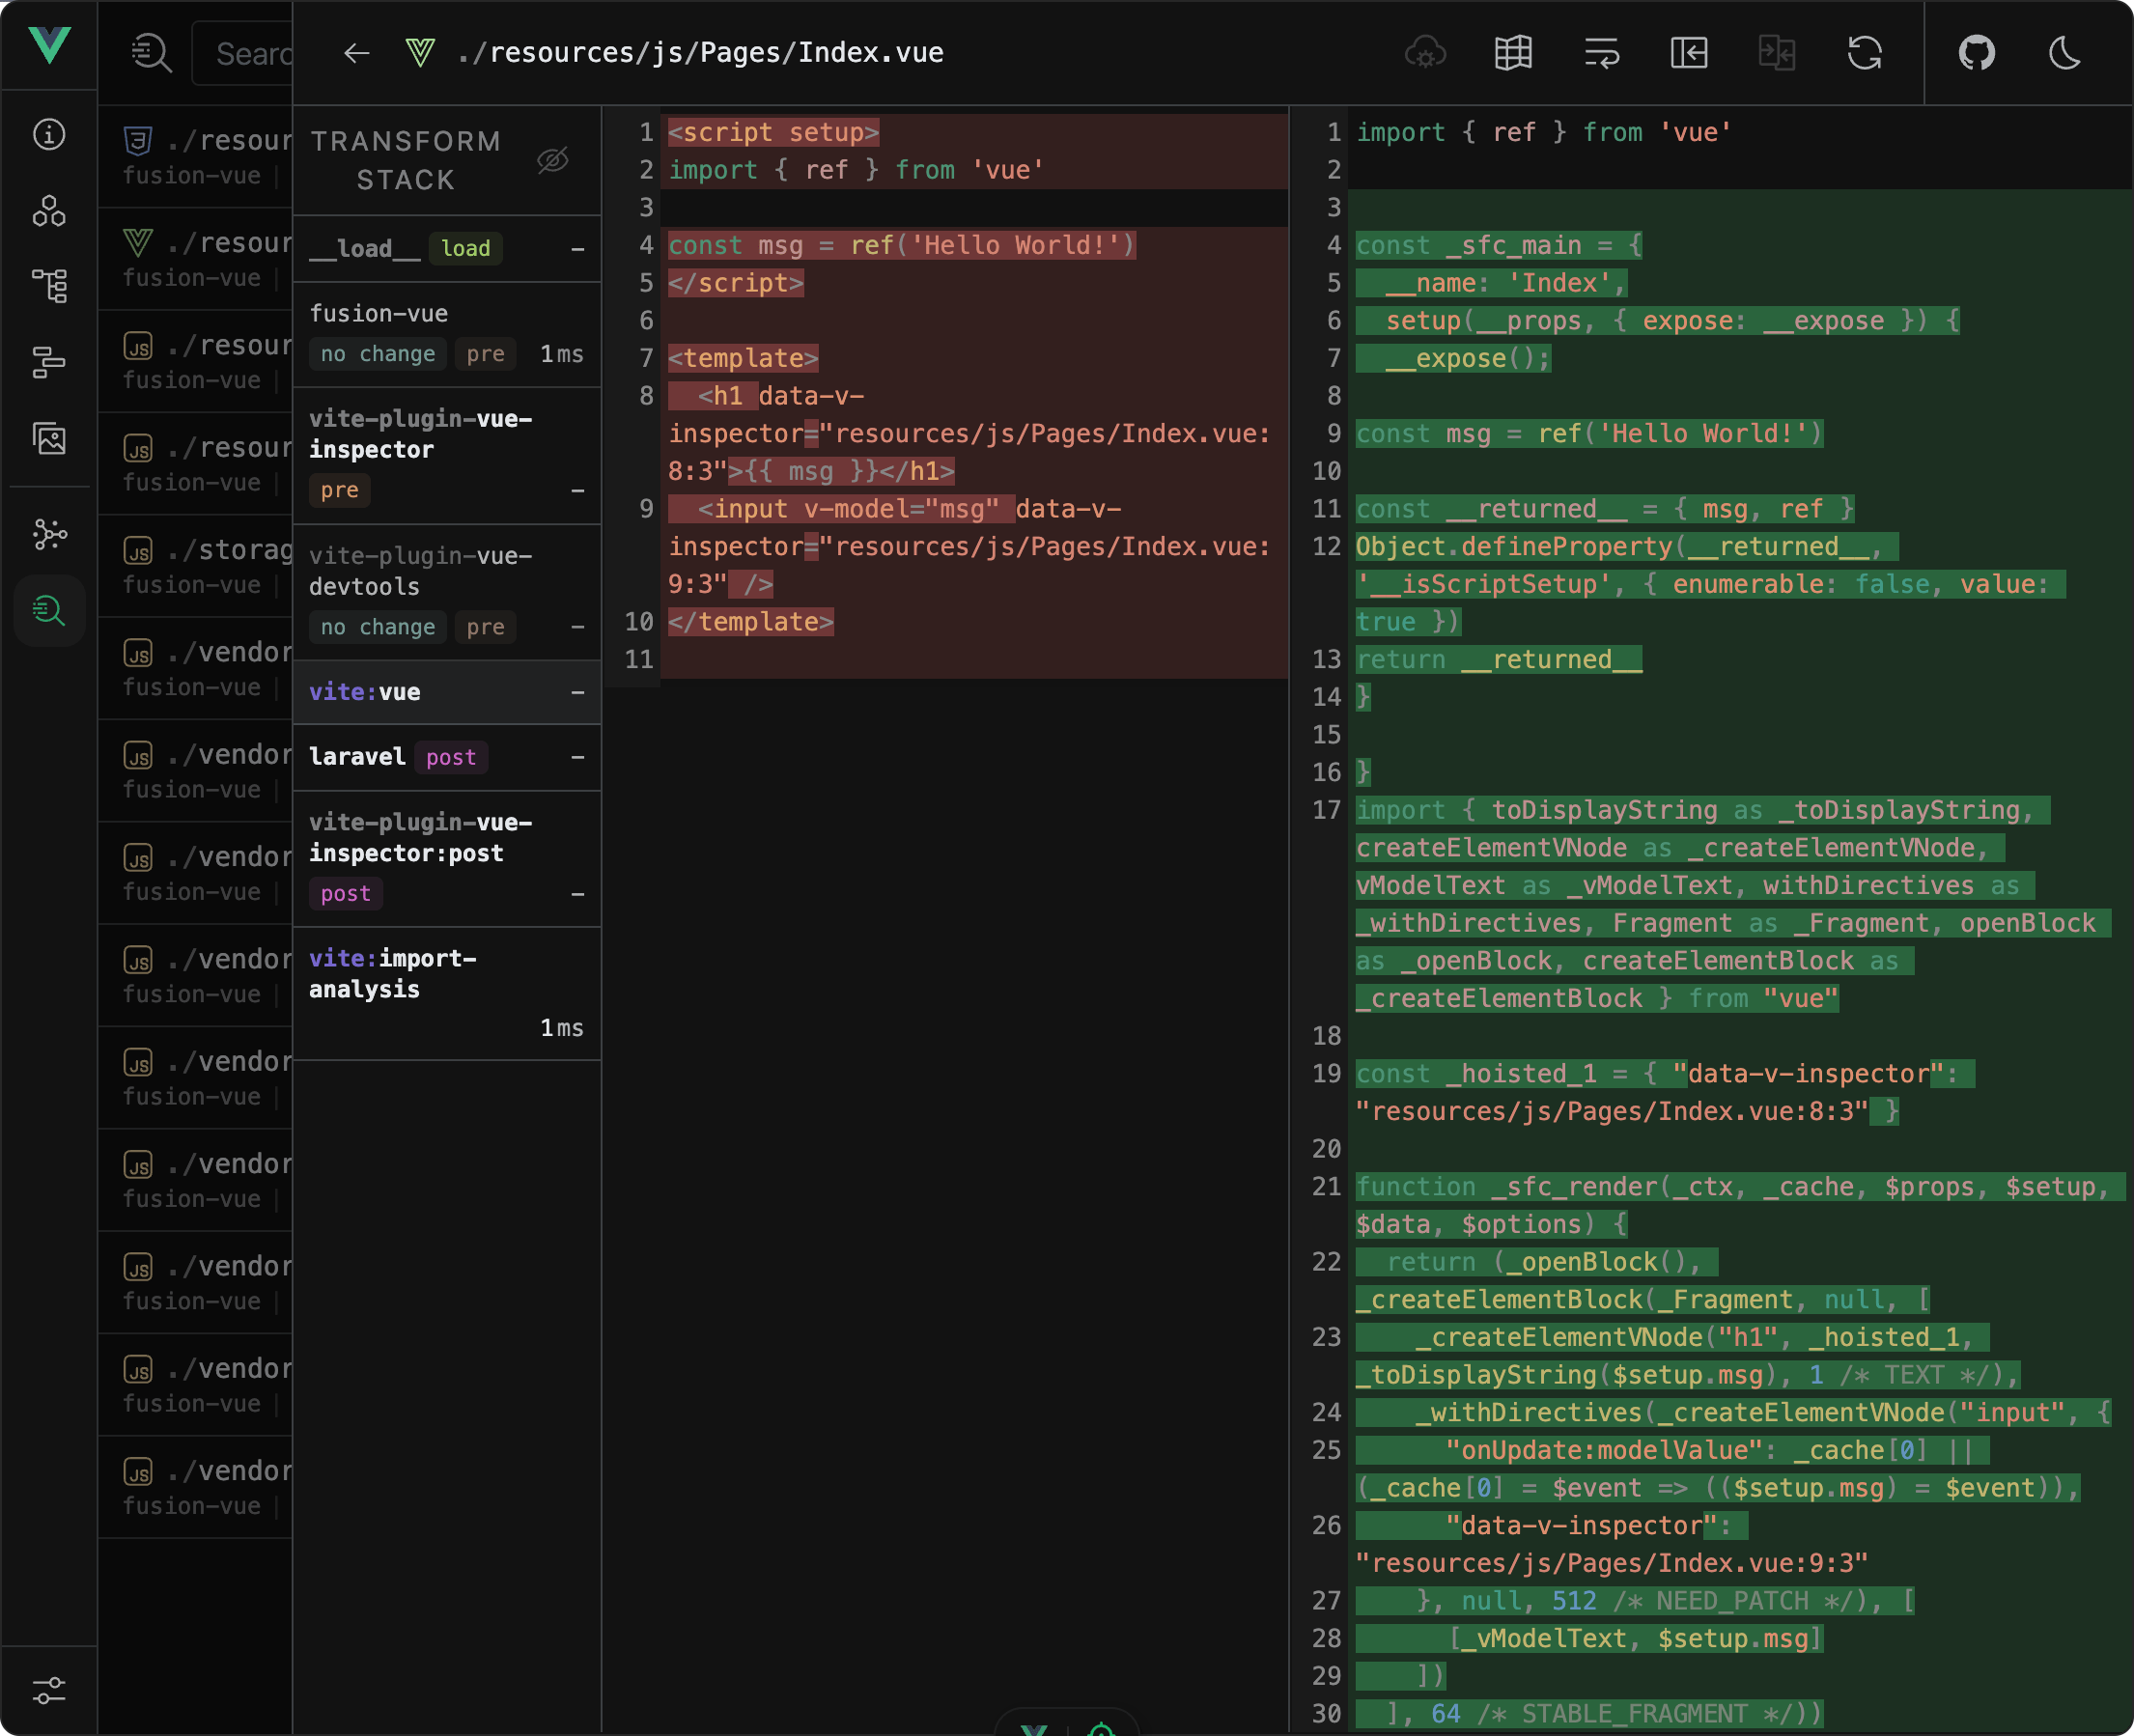Screen dimensions: 2134x1736
Task: Toggle line wrap in the code view
Action: coord(1601,53)
